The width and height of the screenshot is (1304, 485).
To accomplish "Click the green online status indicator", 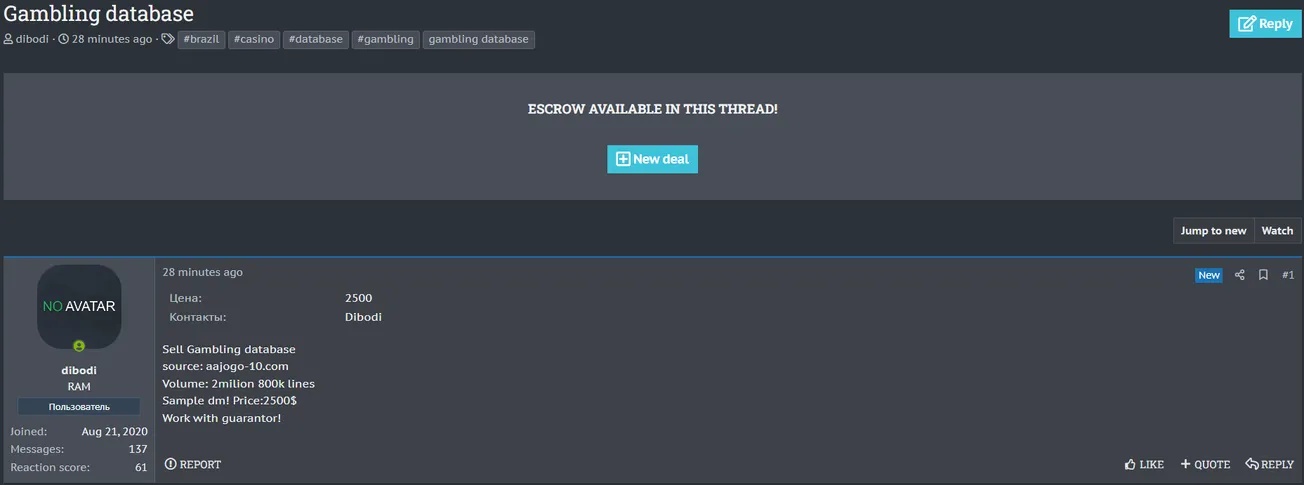I will tap(79, 346).
